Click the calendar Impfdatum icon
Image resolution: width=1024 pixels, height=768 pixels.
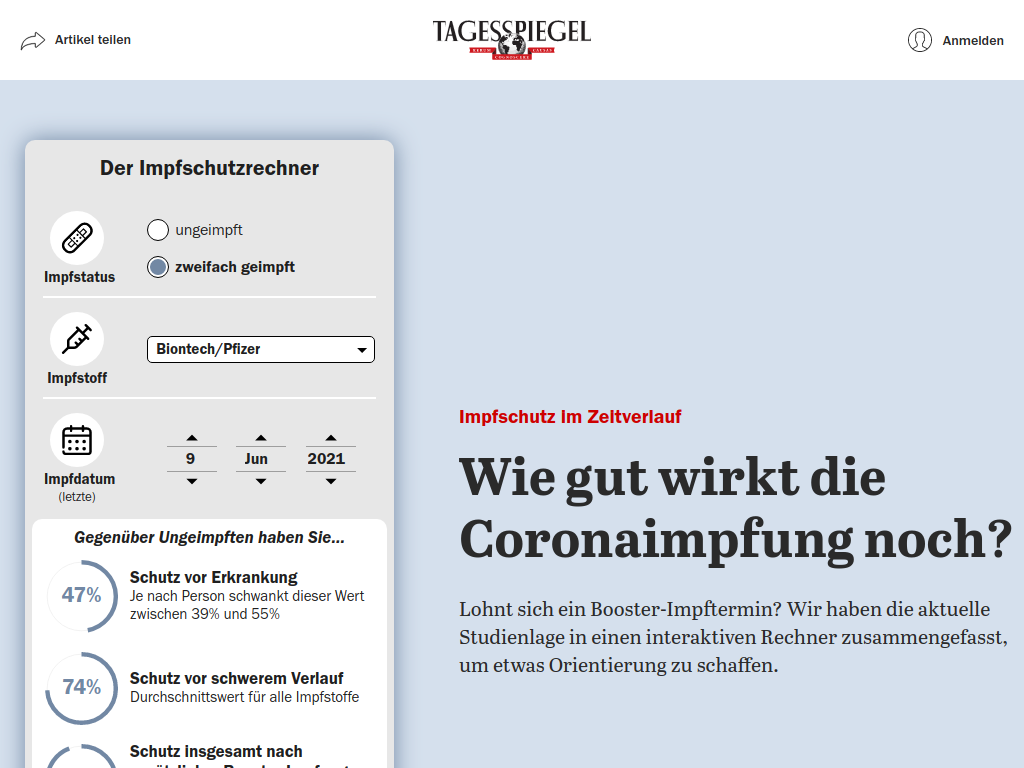[77, 440]
